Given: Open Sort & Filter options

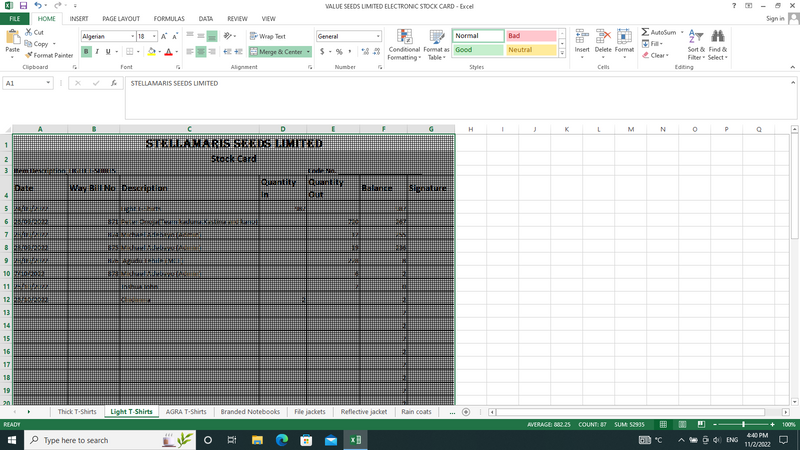Looking at the screenshot, I should [x=696, y=45].
